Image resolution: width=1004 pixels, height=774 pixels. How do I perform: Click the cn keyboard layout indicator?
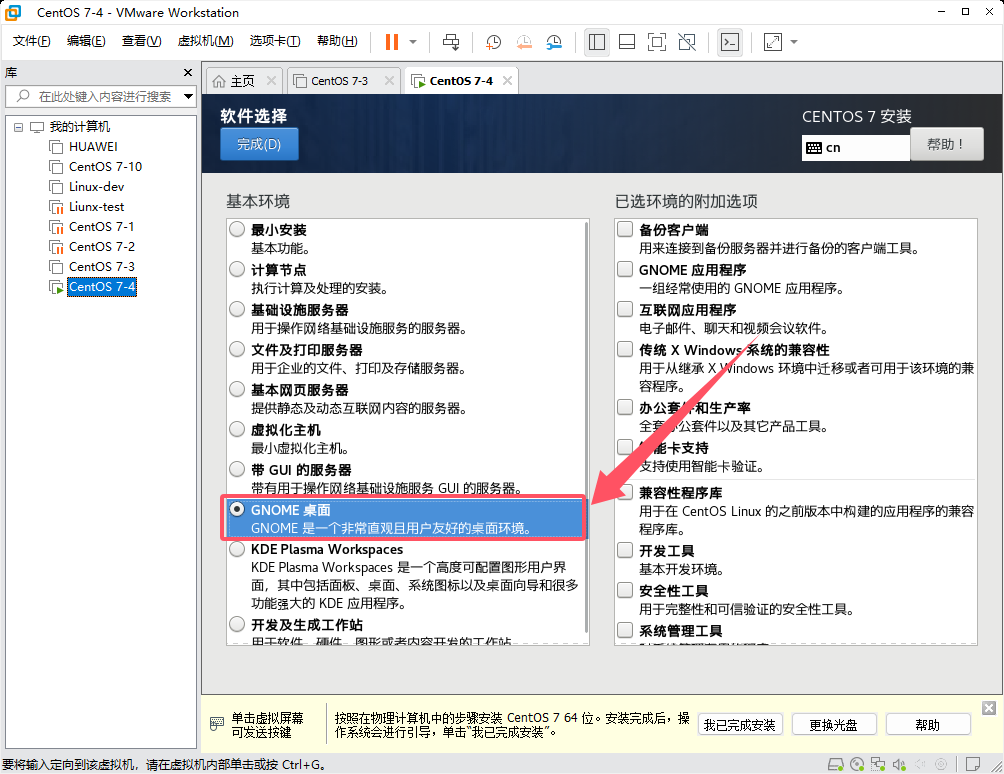pos(855,148)
